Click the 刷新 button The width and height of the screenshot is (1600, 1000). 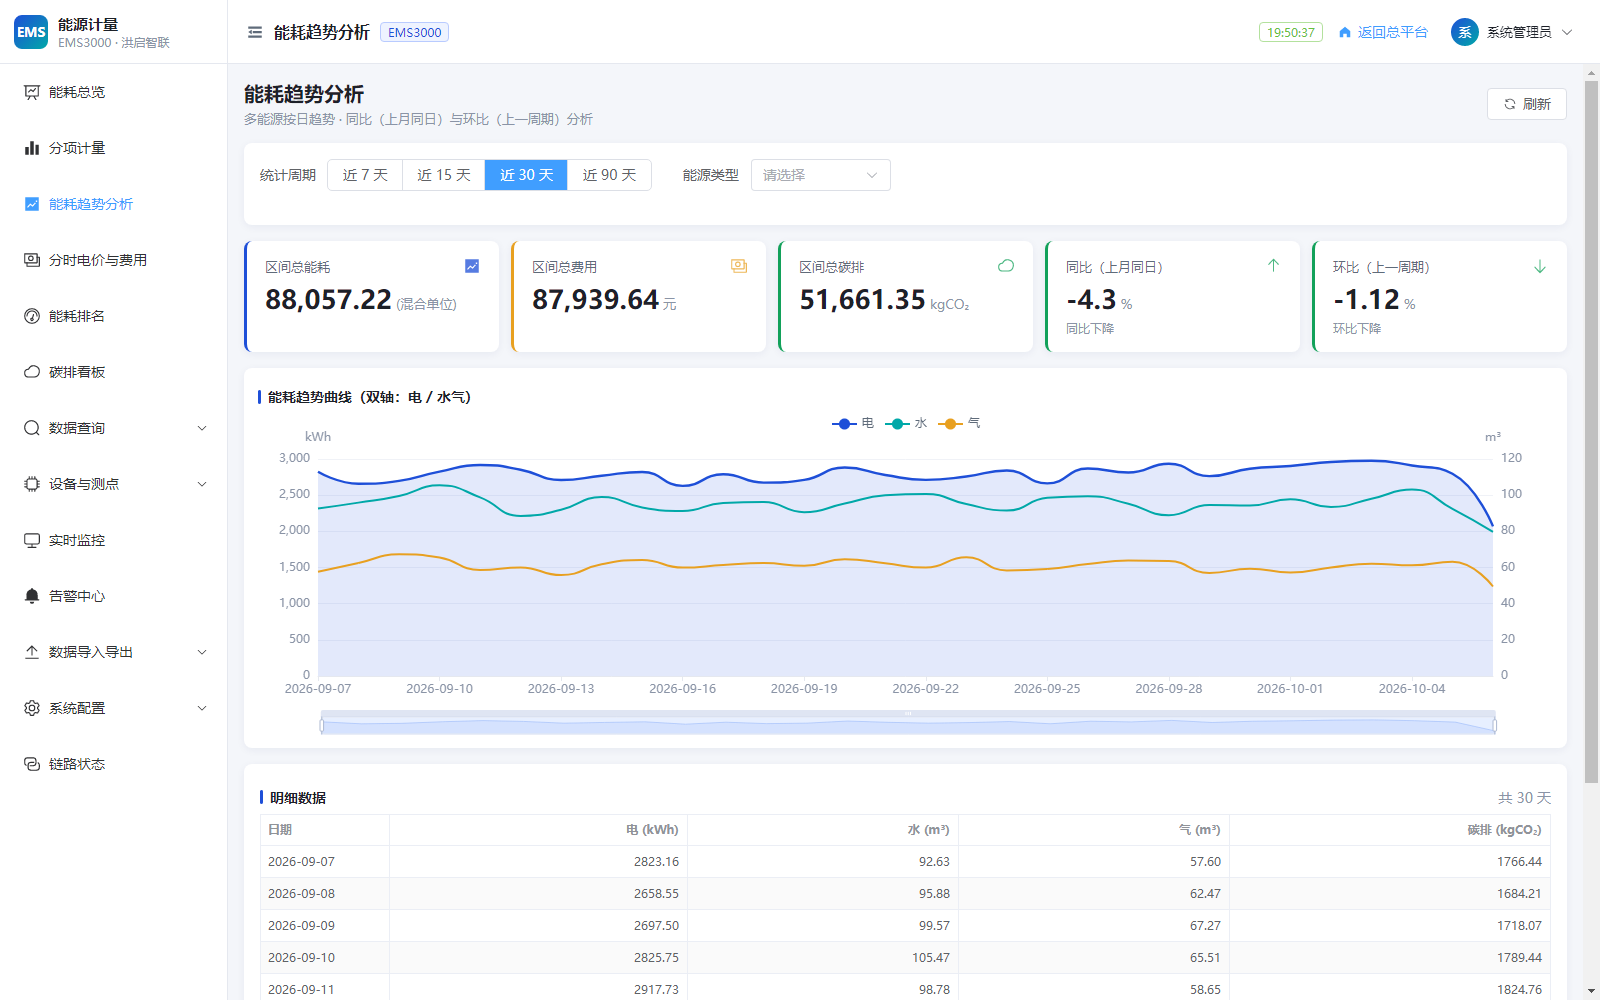(x=1526, y=104)
